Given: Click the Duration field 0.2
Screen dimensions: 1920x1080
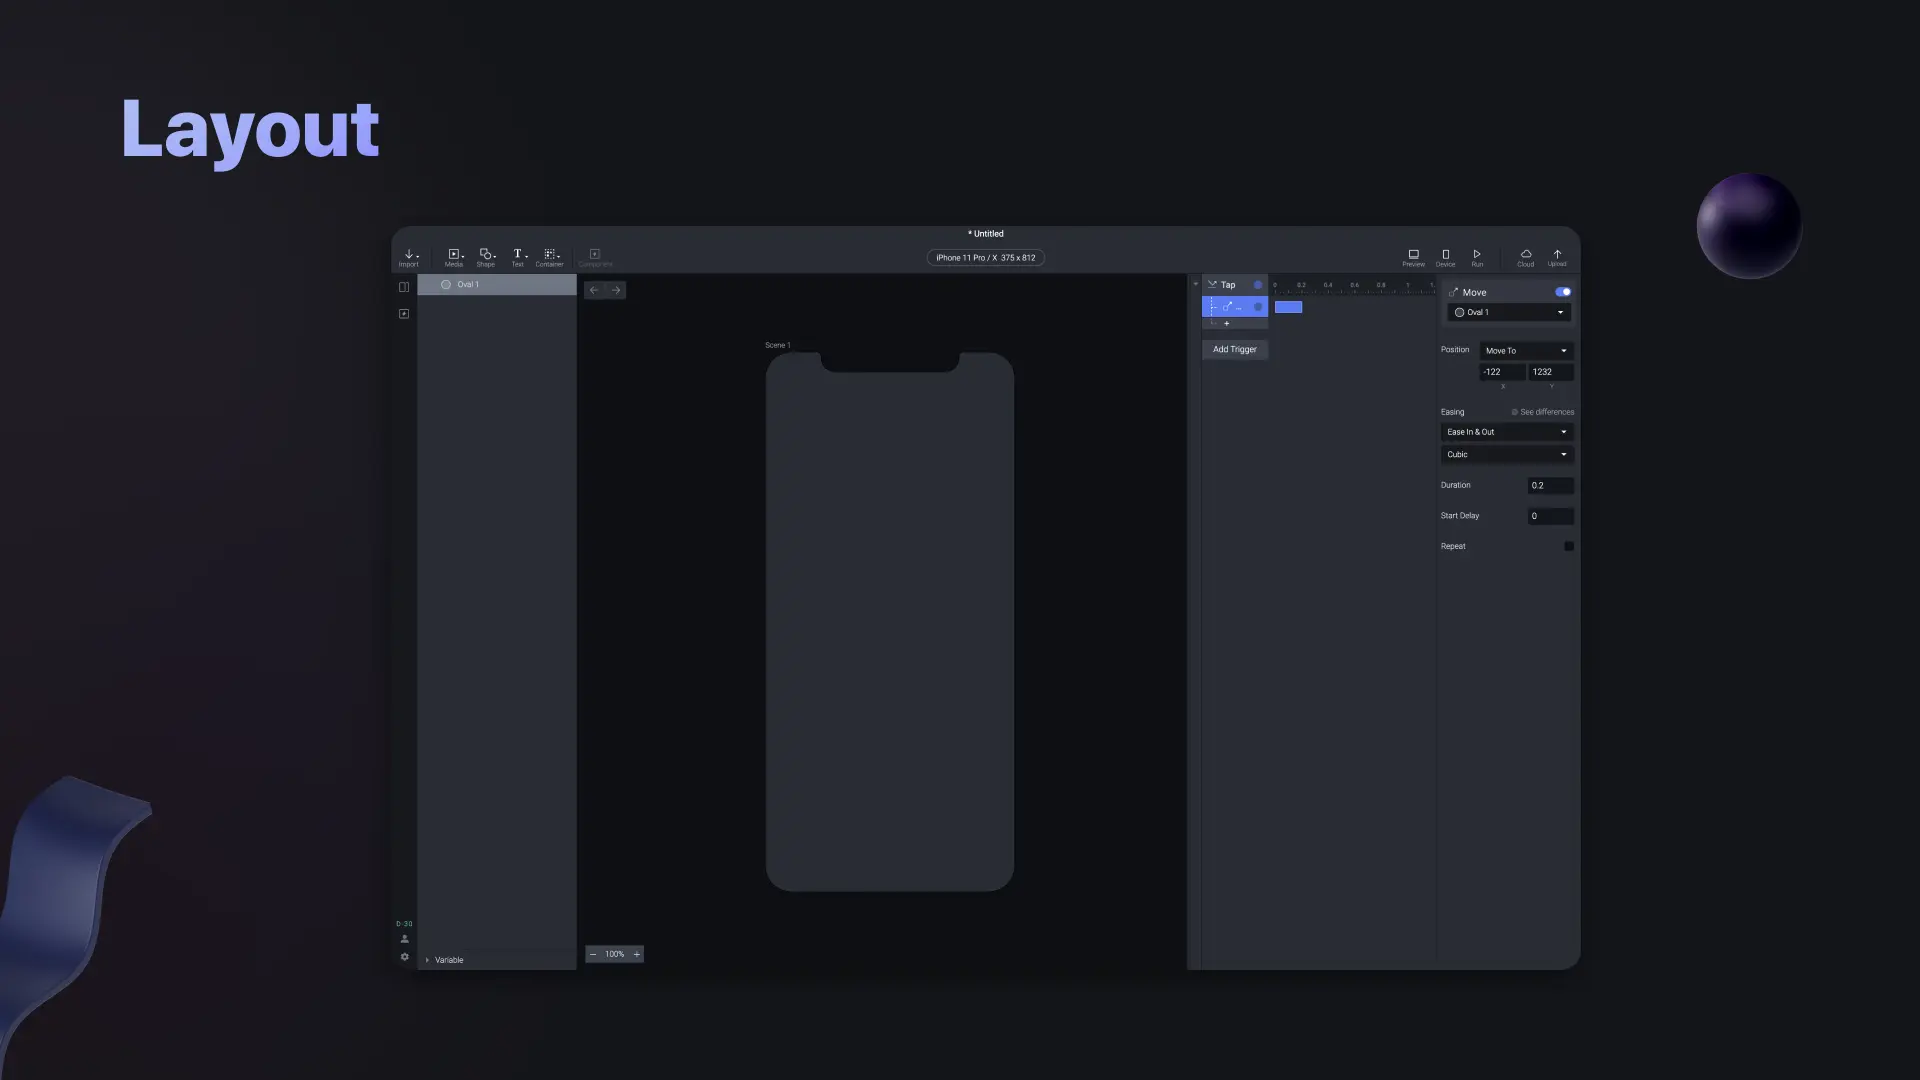Looking at the screenshot, I should pyautogui.click(x=1551, y=486).
